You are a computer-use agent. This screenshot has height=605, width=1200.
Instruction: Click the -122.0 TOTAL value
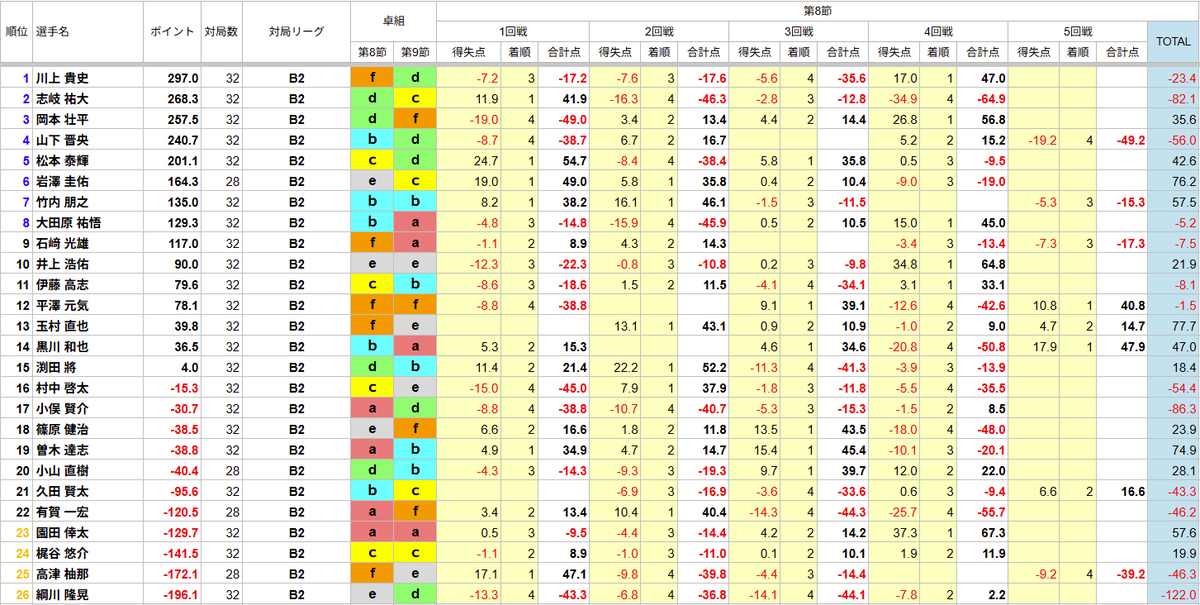pyautogui.click(x=1177, y=595)
